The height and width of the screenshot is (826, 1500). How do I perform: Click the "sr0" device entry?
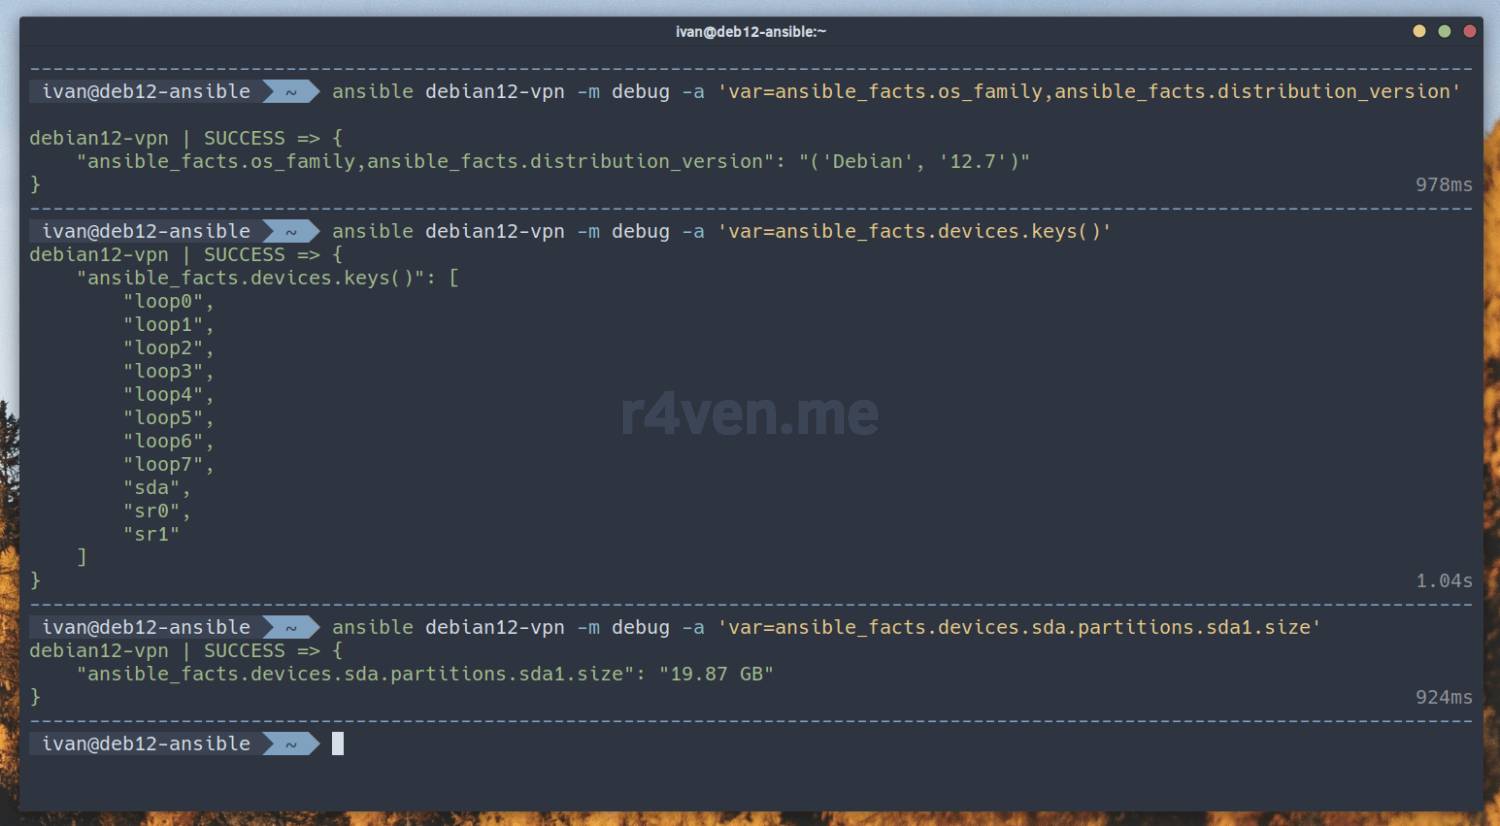click(152, 511)
